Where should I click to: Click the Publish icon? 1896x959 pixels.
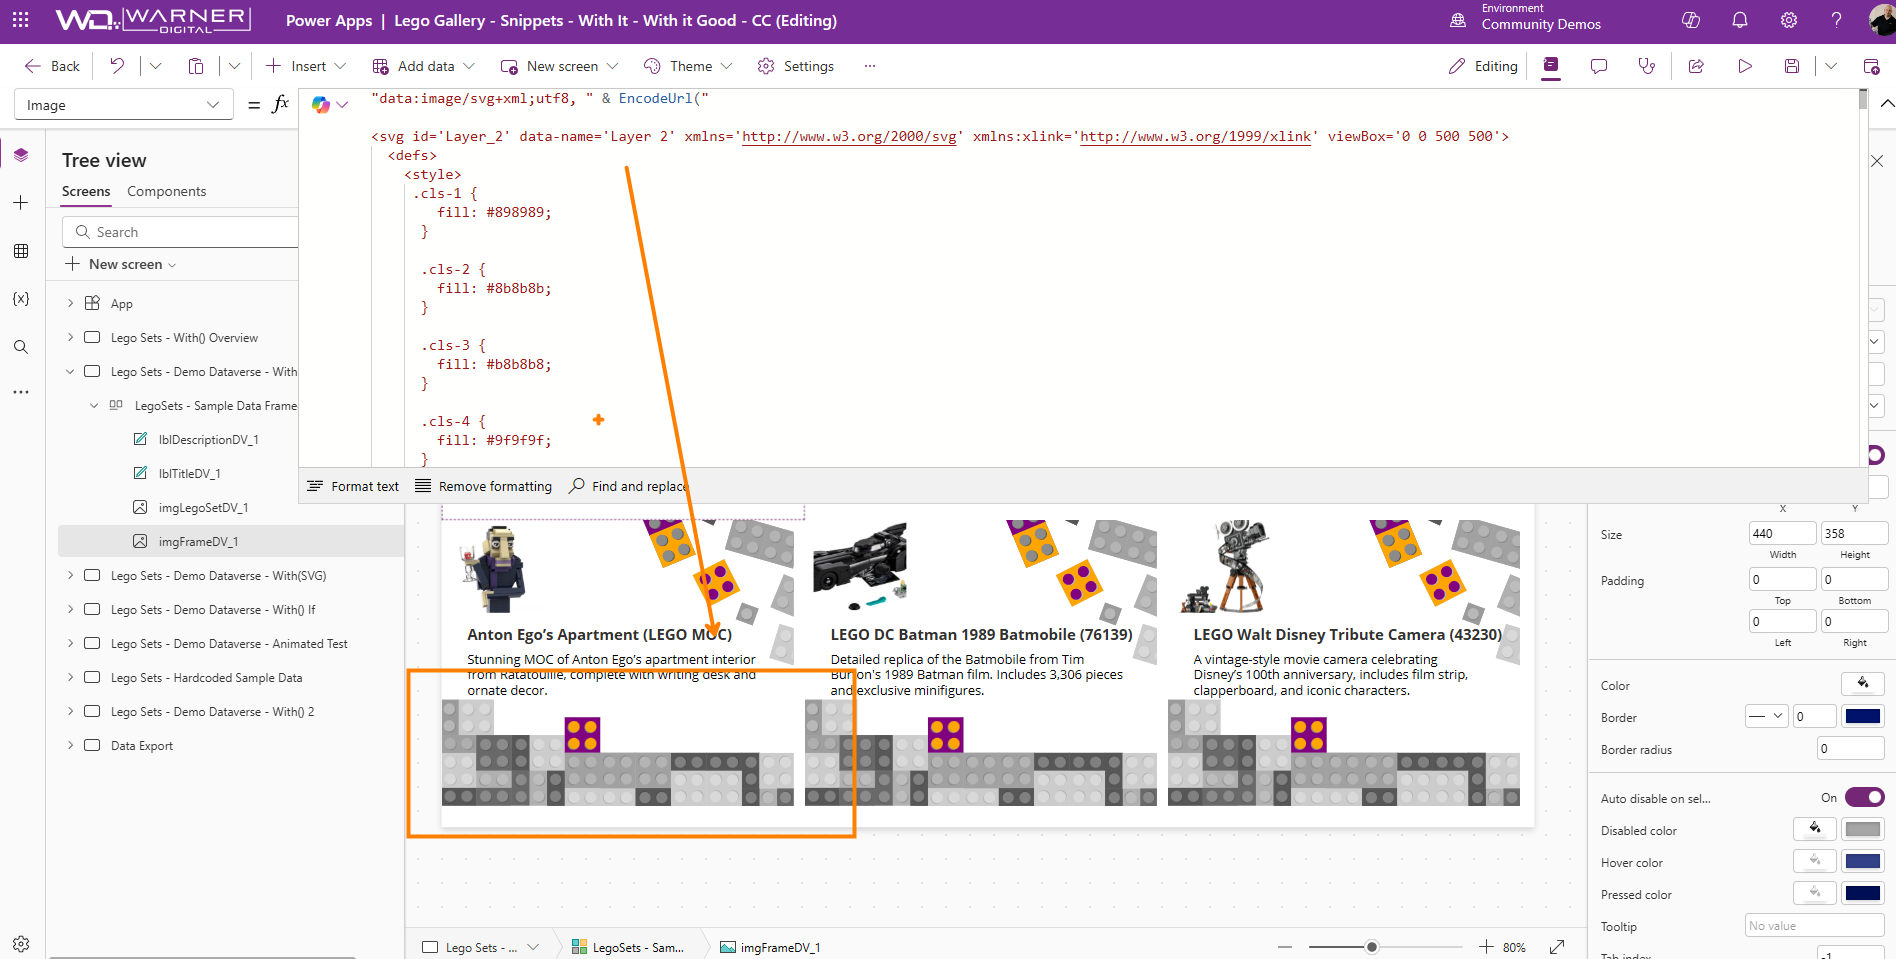[1871, 66]
